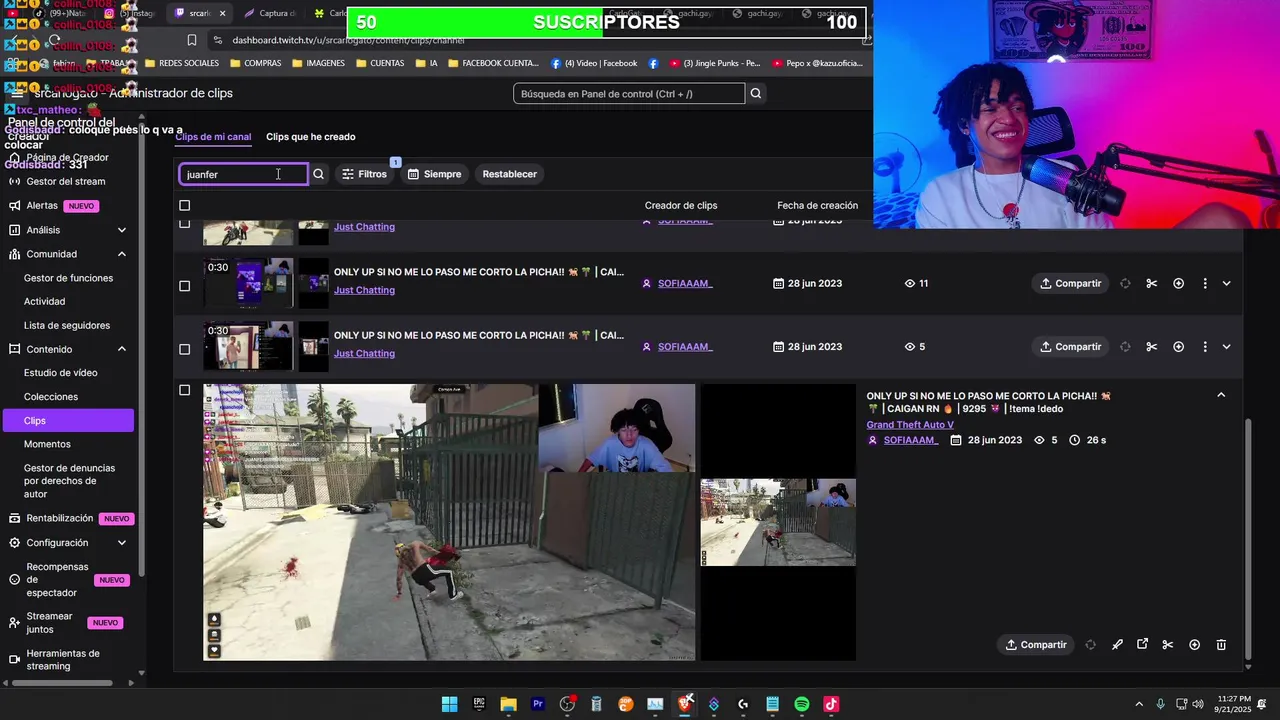
Task: Open scissors edit icon for the 11-views clip
Action: [1152, 283]
